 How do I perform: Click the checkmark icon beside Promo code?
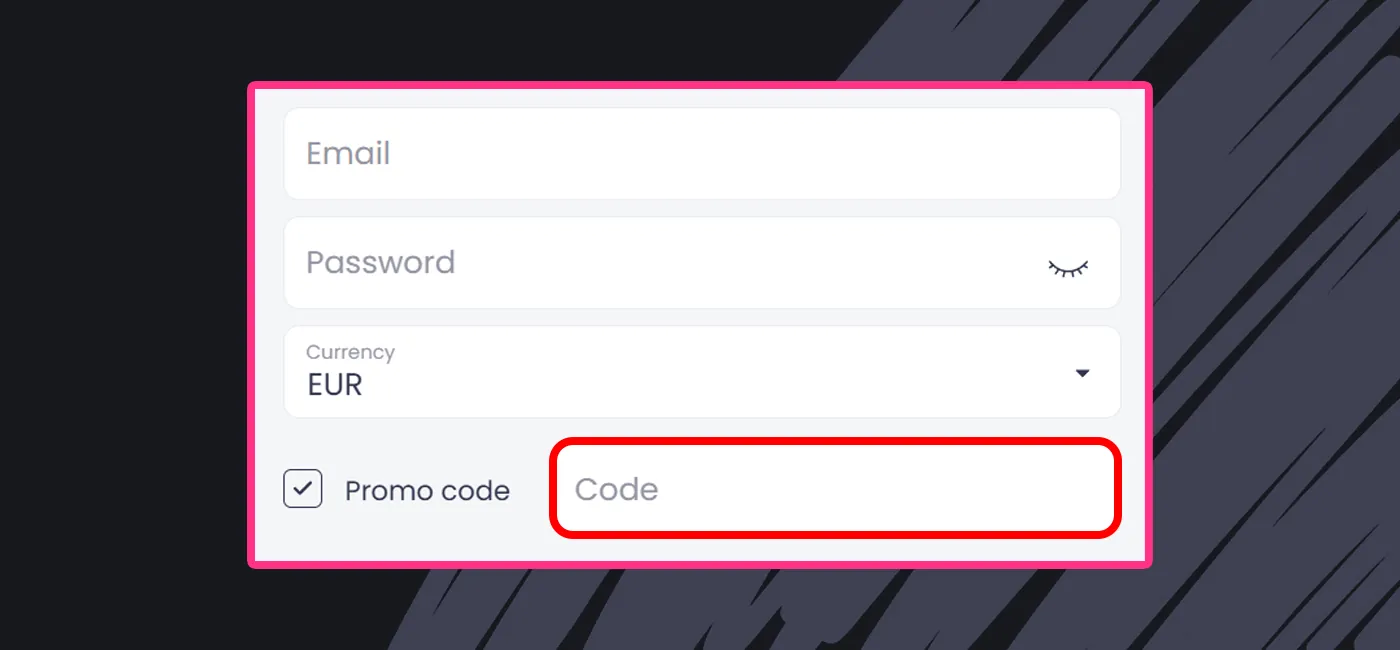pos(303,489)
